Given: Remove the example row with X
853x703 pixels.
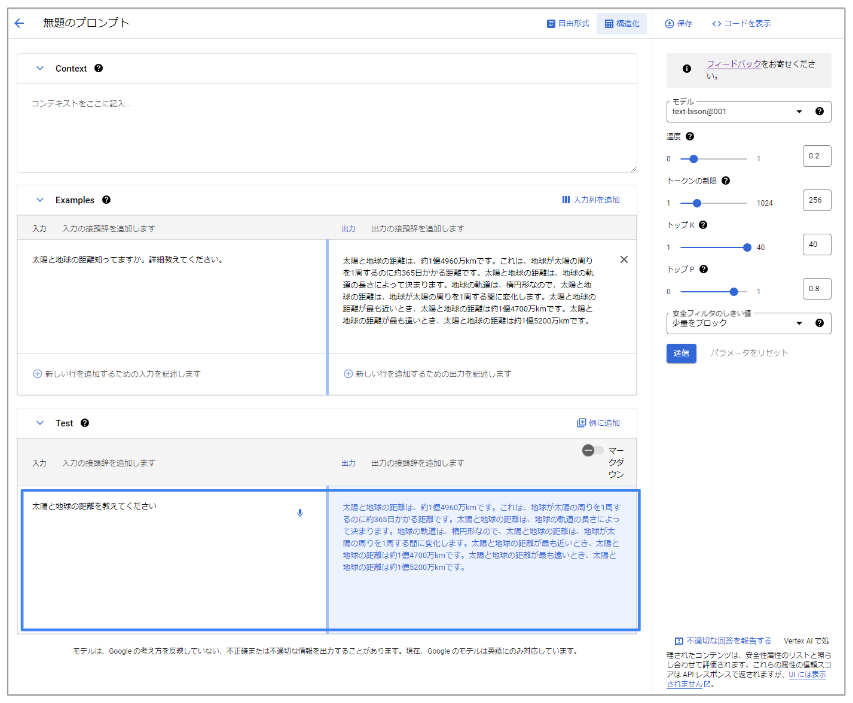Looking at the screenshot, I should [x=624, y=260].
